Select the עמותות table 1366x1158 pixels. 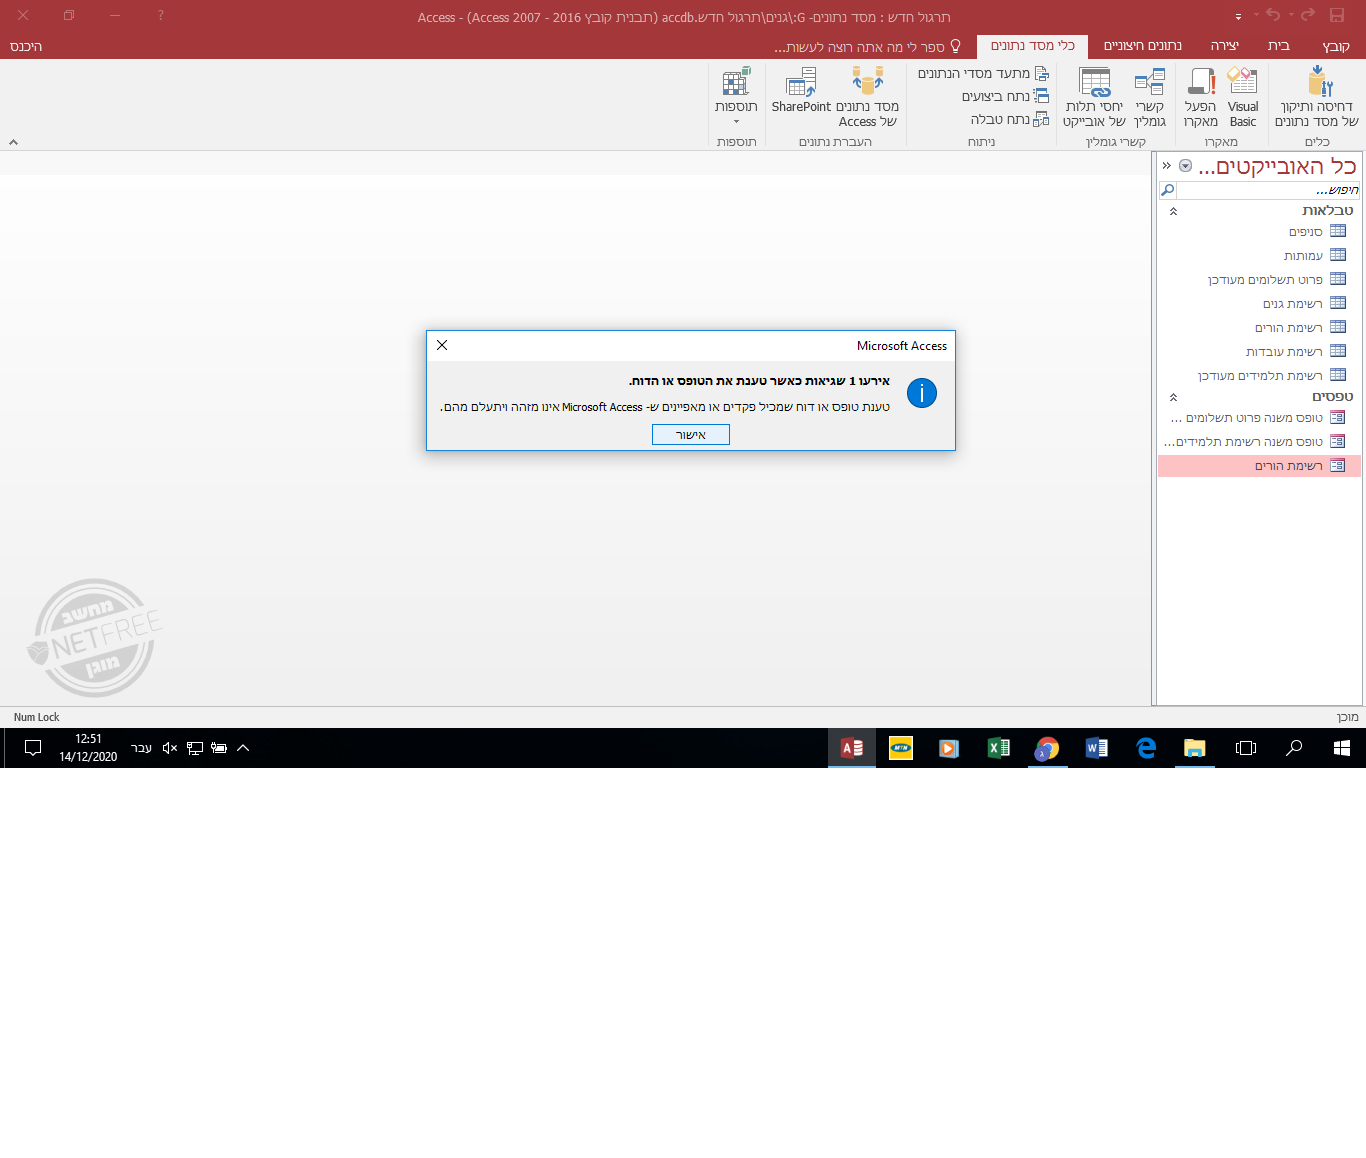[1259, 255]
